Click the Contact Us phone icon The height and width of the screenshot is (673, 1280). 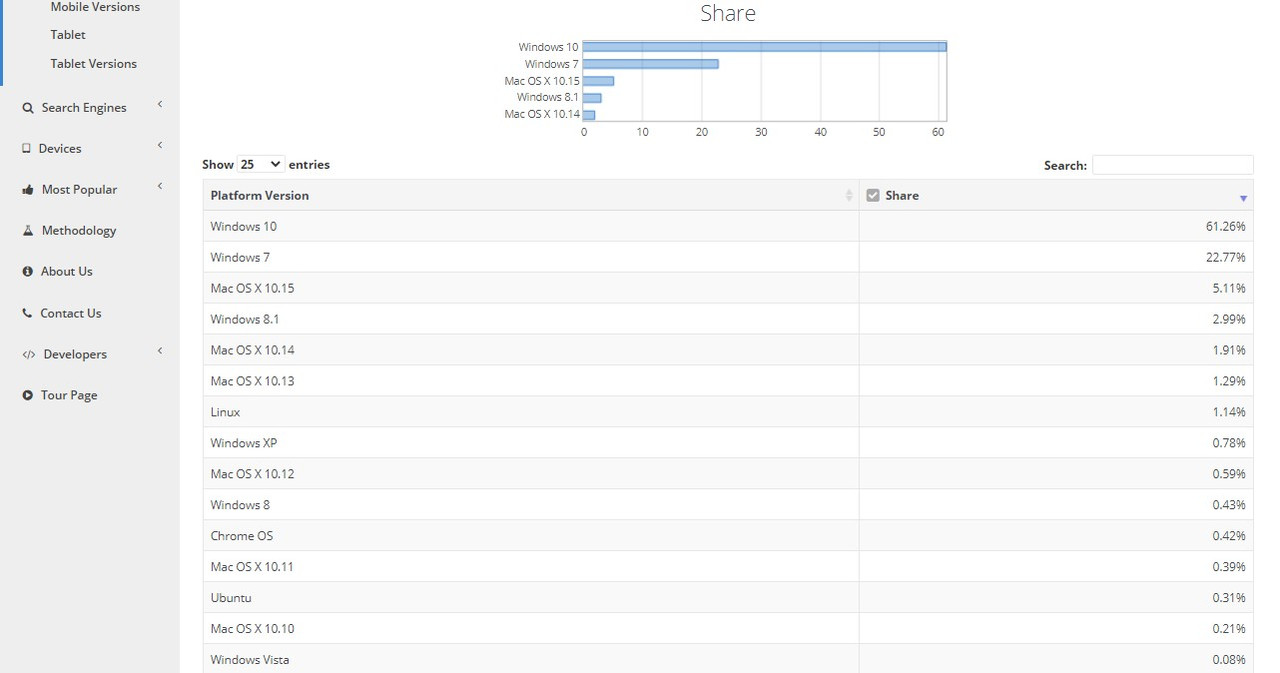pyautogui.click(x=28, y=313)
